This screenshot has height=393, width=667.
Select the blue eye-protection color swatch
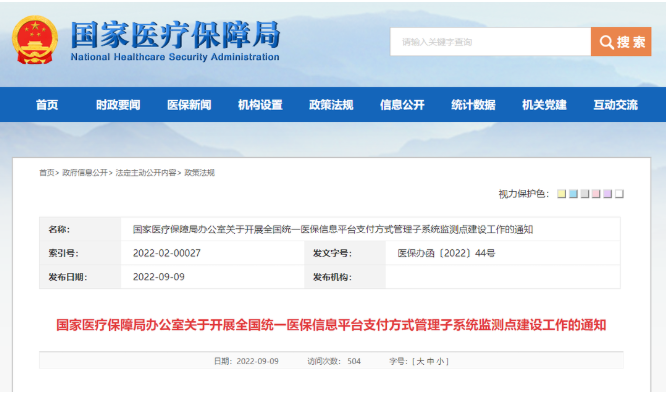click(x=573, y=194)
